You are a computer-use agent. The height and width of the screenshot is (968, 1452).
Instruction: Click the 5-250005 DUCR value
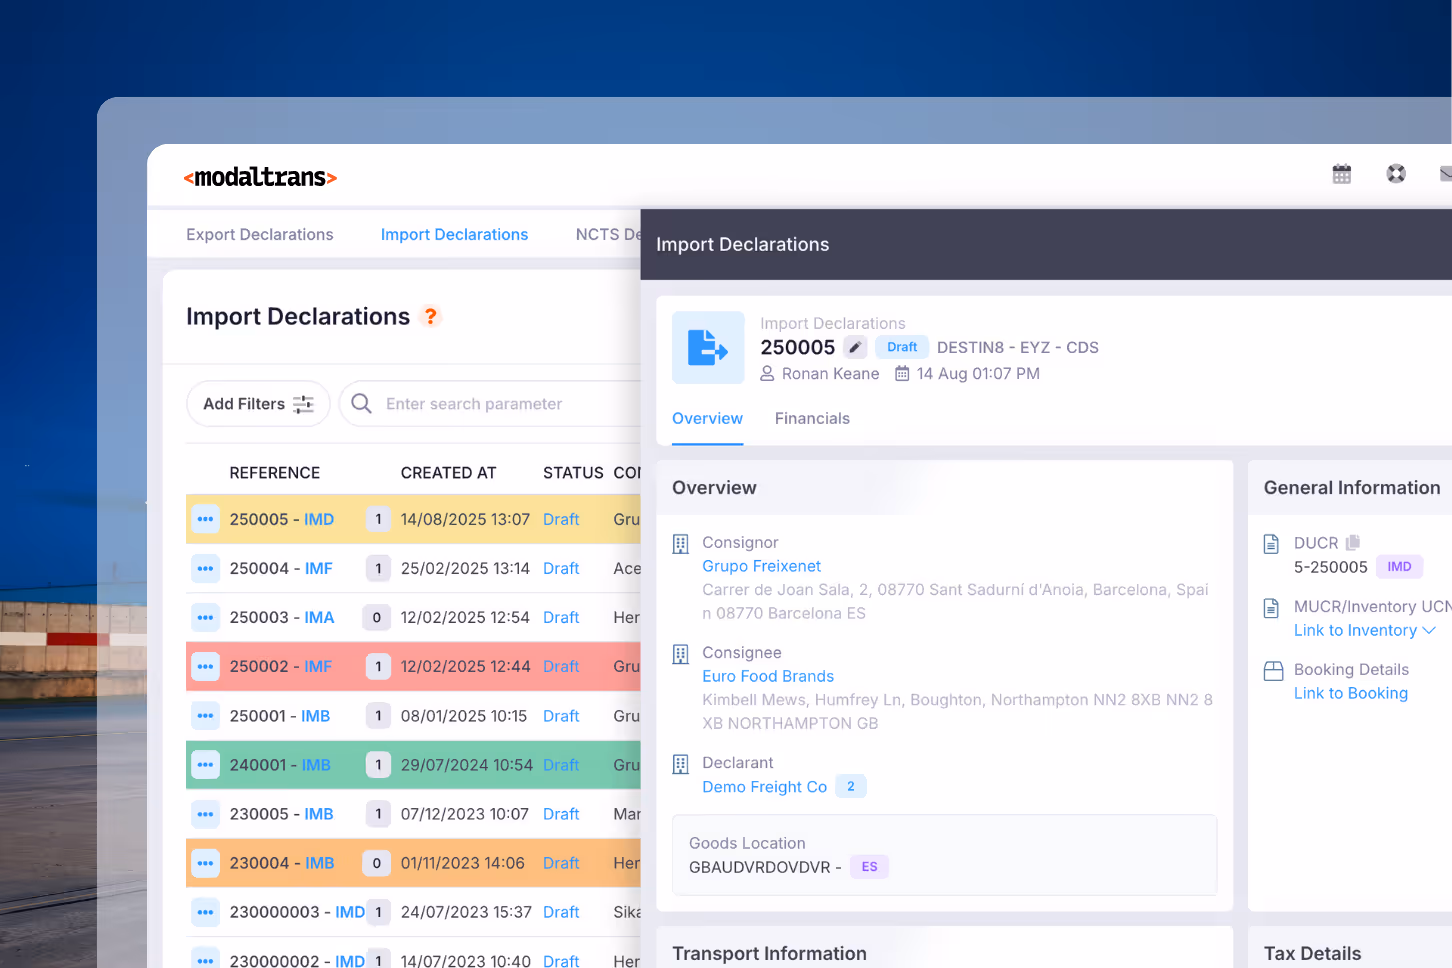tap(1331, 567)
